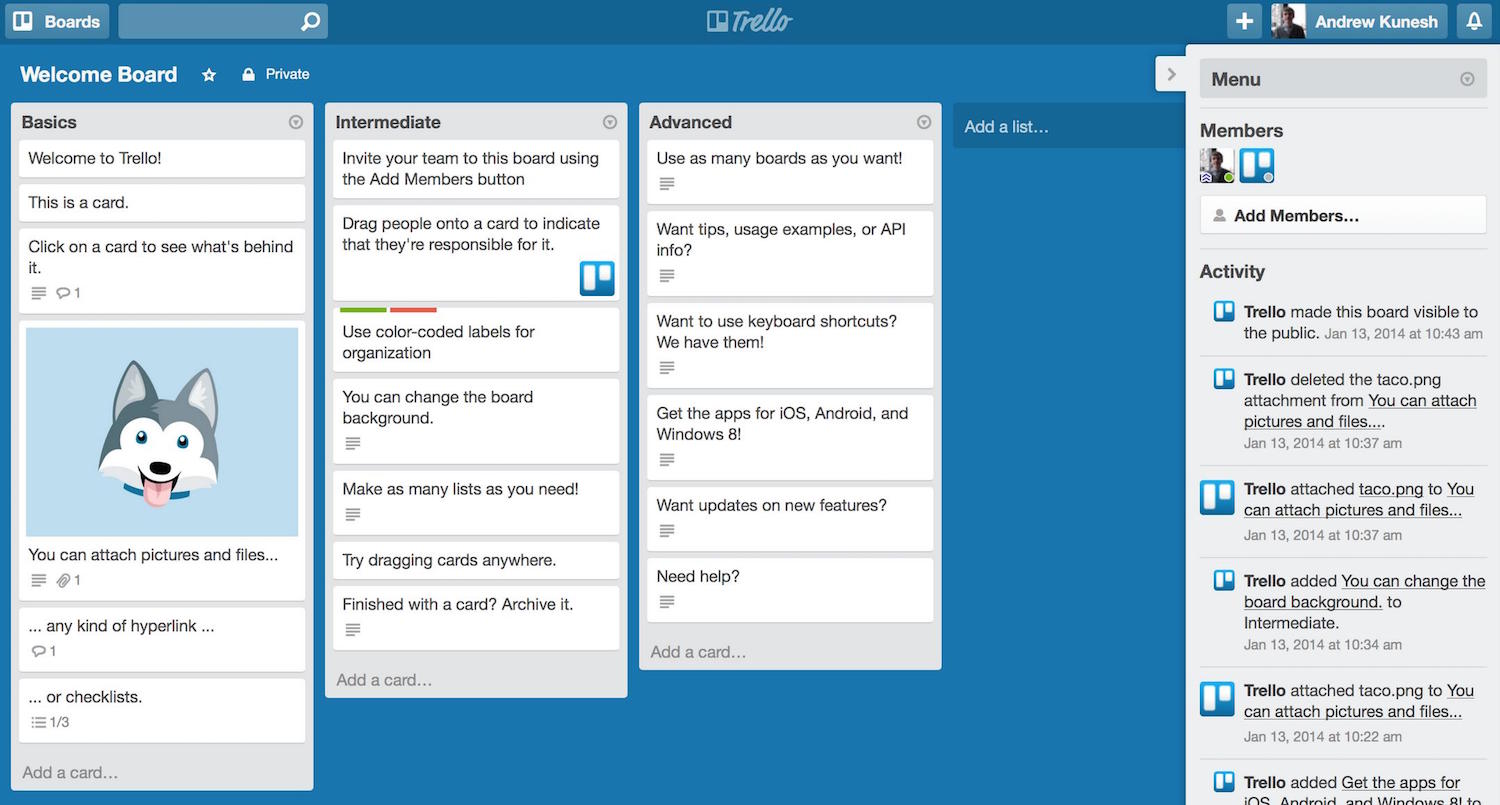This screenshot has width=1500, height=805.
Task: Open the Intermediate list options dropdown
Action: click(610, 122)
